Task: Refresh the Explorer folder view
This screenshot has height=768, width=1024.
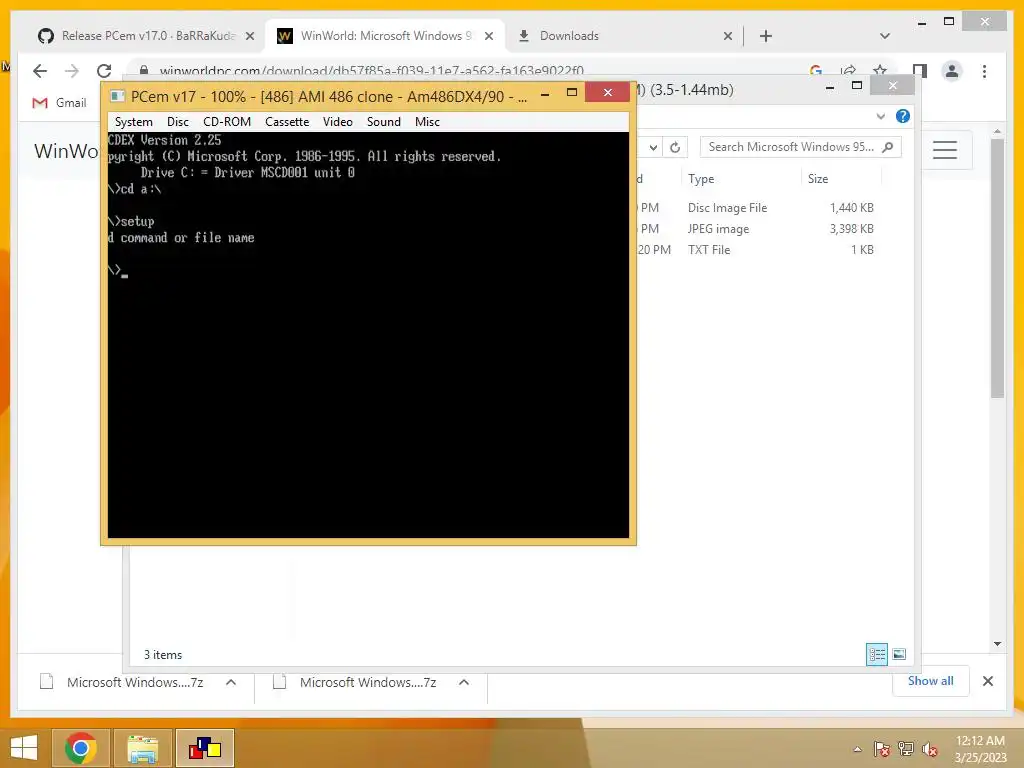Action: tap(675, 148)
